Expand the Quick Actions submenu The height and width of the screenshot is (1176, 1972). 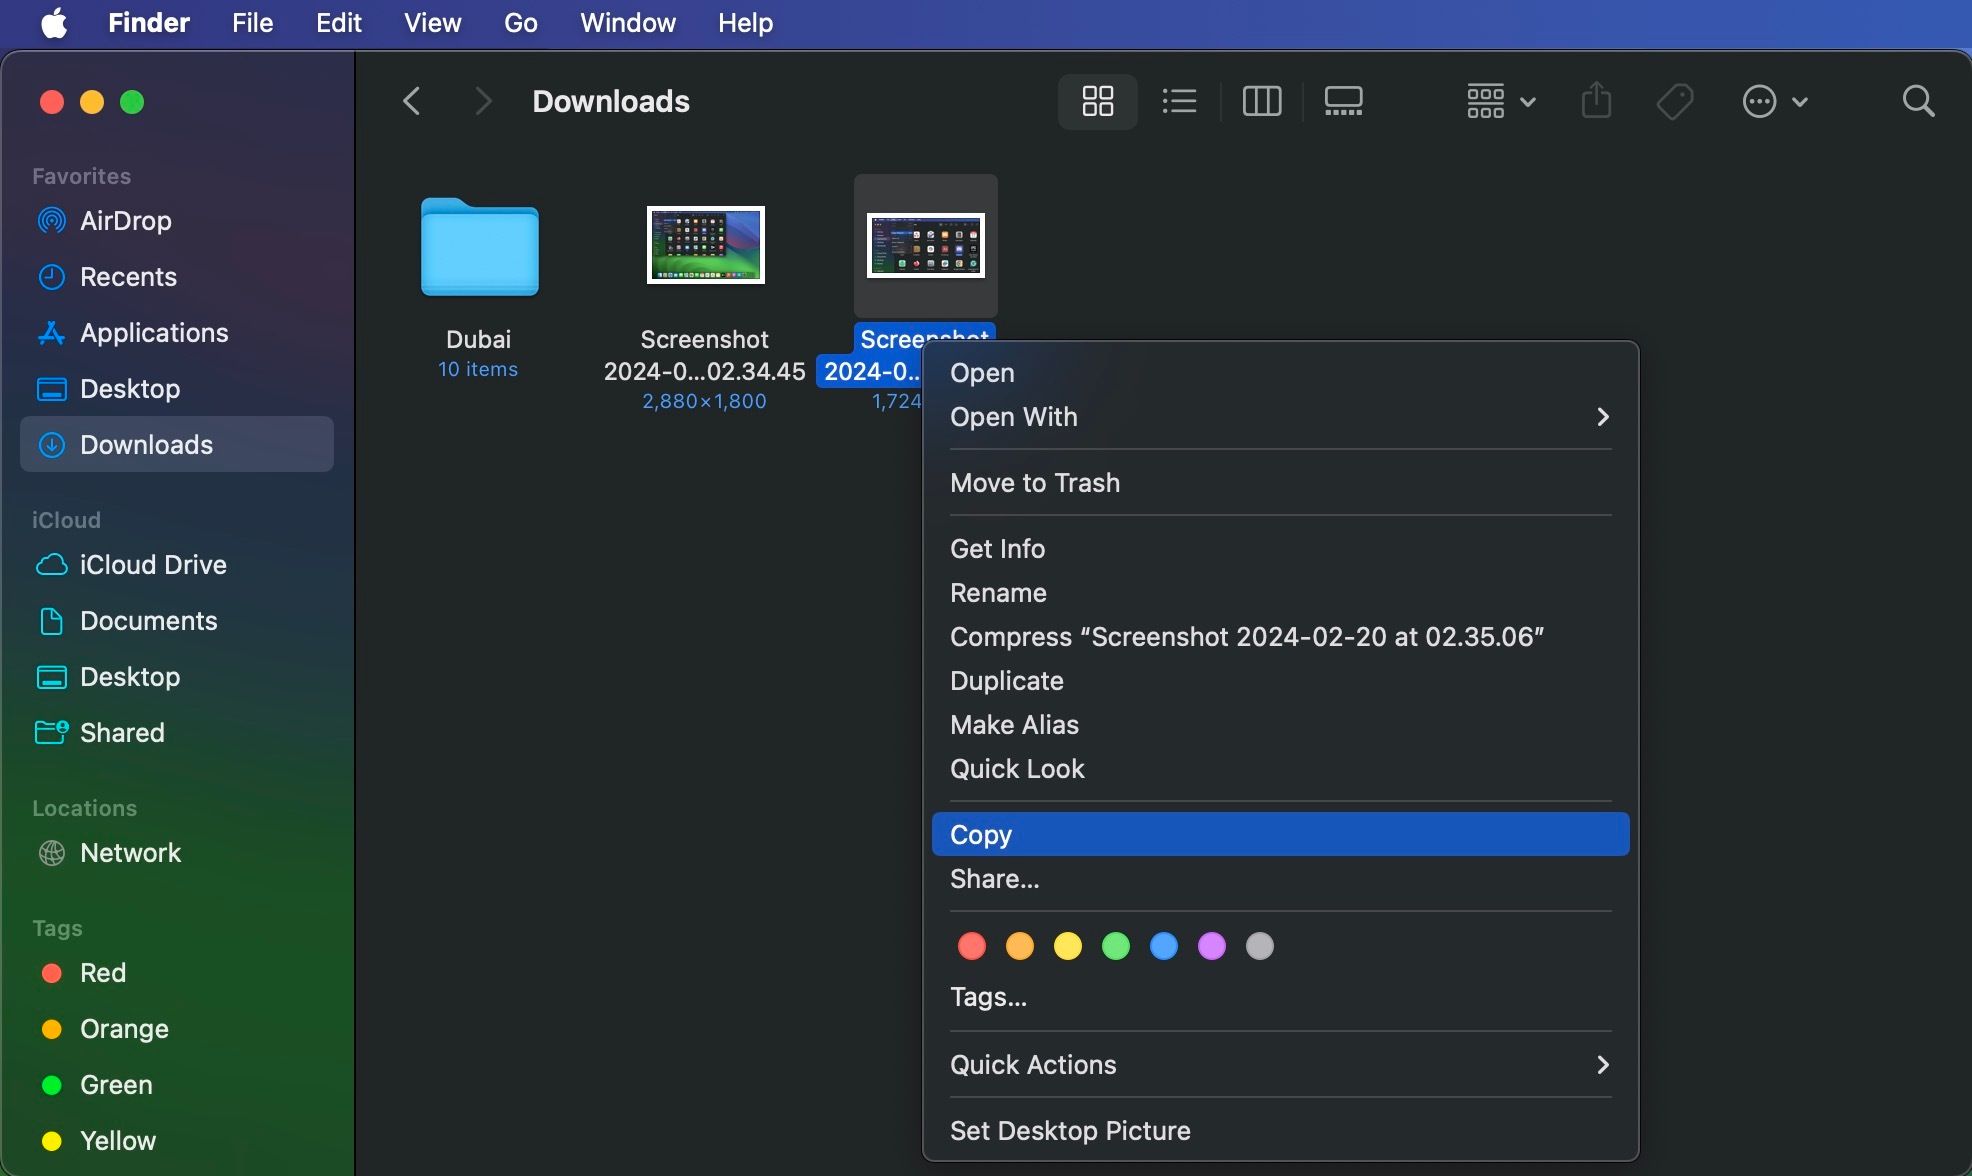[1278, 1064]
